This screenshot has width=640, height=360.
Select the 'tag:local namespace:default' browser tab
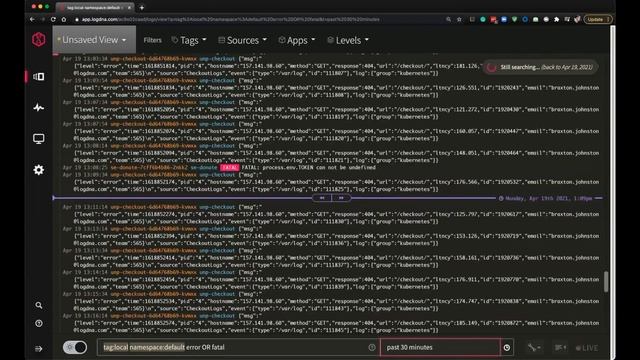pyautogui.click(x=95, y=7)
